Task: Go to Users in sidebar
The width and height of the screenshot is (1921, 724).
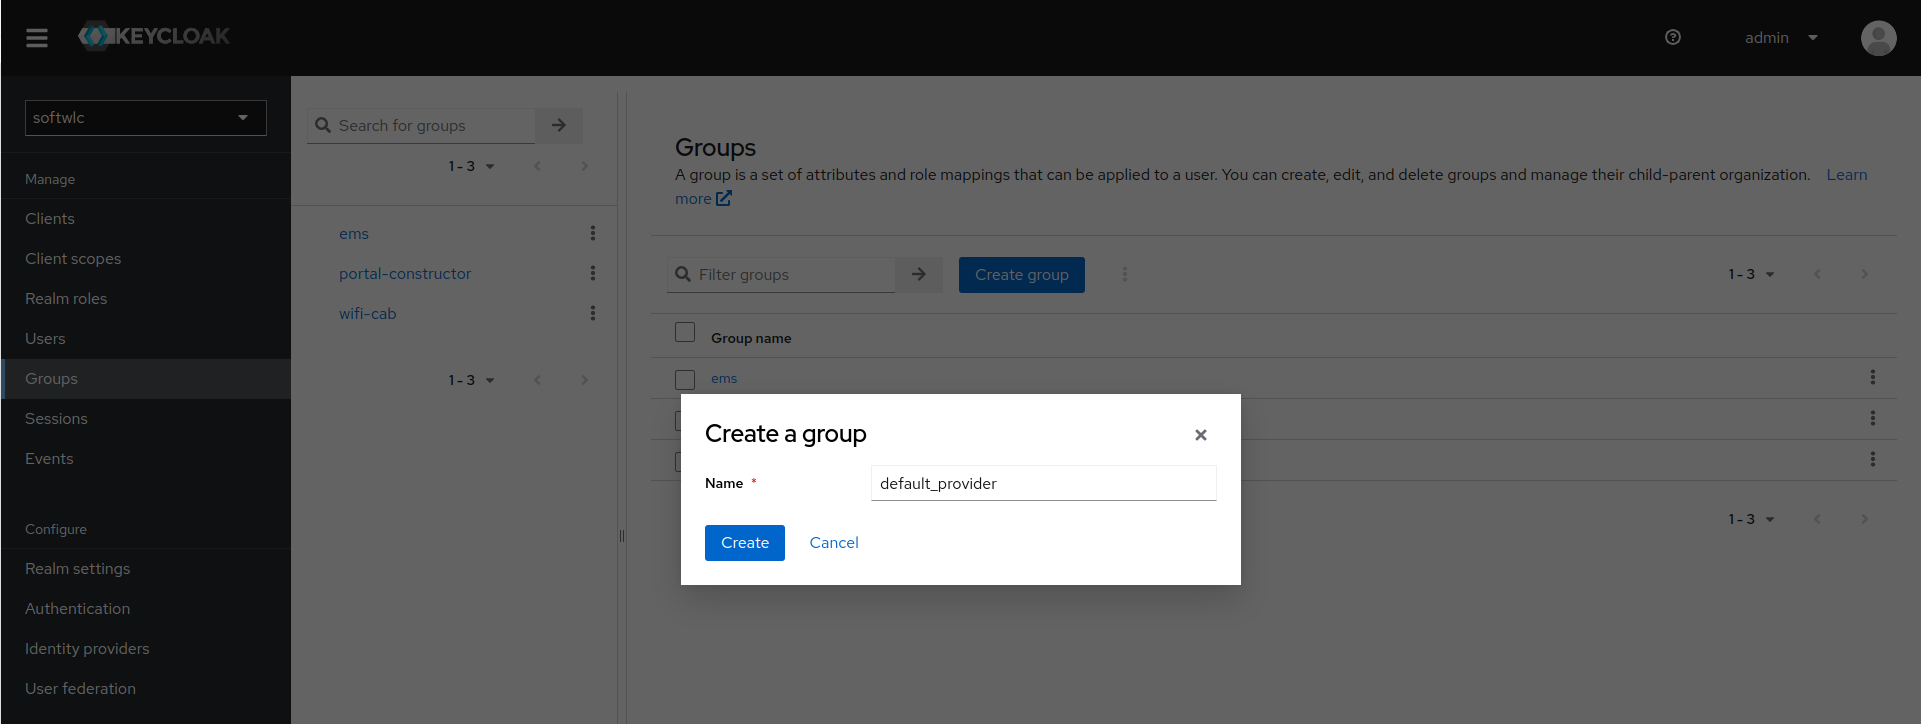Action: click(x=45, y=339)
